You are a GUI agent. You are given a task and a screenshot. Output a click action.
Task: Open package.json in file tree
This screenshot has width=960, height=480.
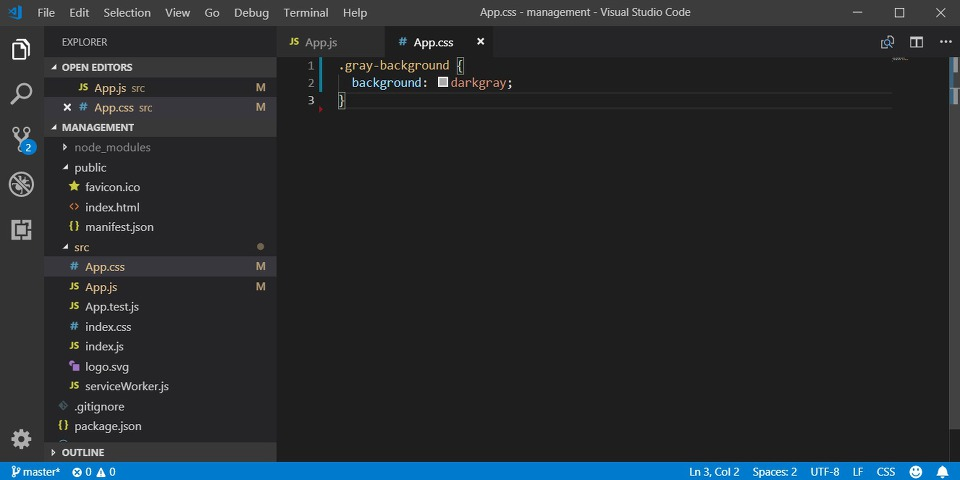[107, 426]
